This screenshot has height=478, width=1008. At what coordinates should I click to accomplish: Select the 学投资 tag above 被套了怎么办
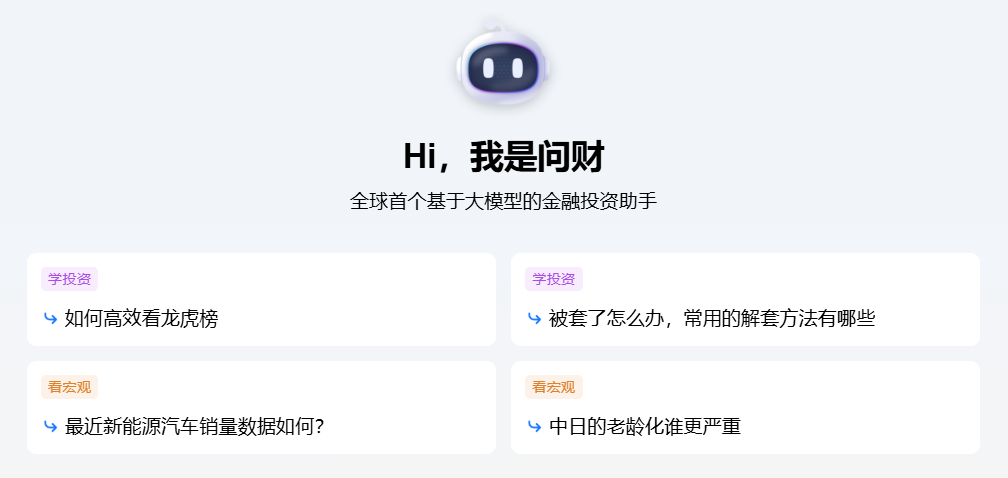click(554, 279)
